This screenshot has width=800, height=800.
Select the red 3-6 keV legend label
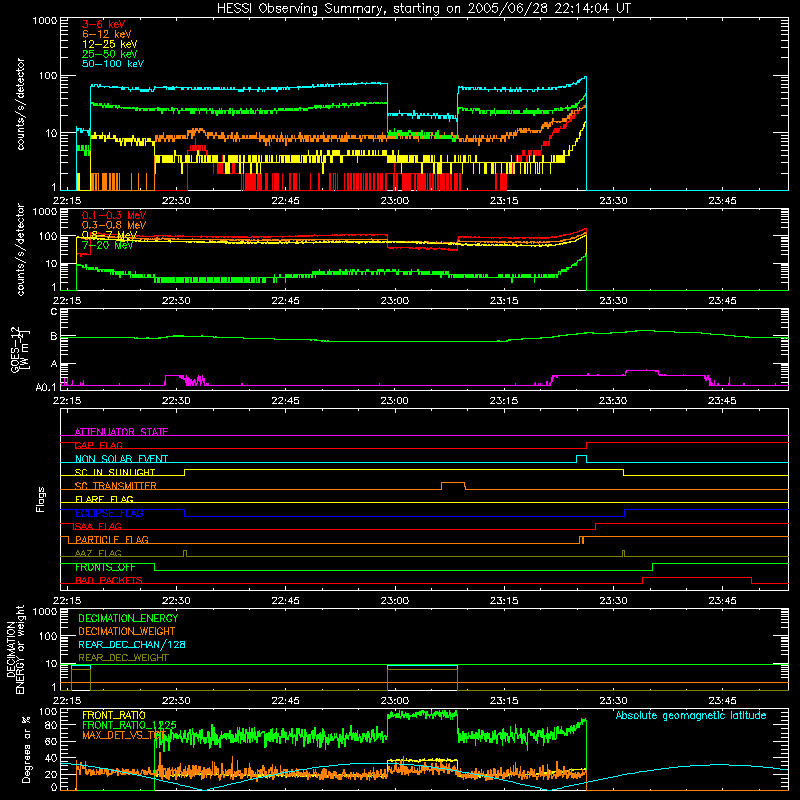click(104, 24)
